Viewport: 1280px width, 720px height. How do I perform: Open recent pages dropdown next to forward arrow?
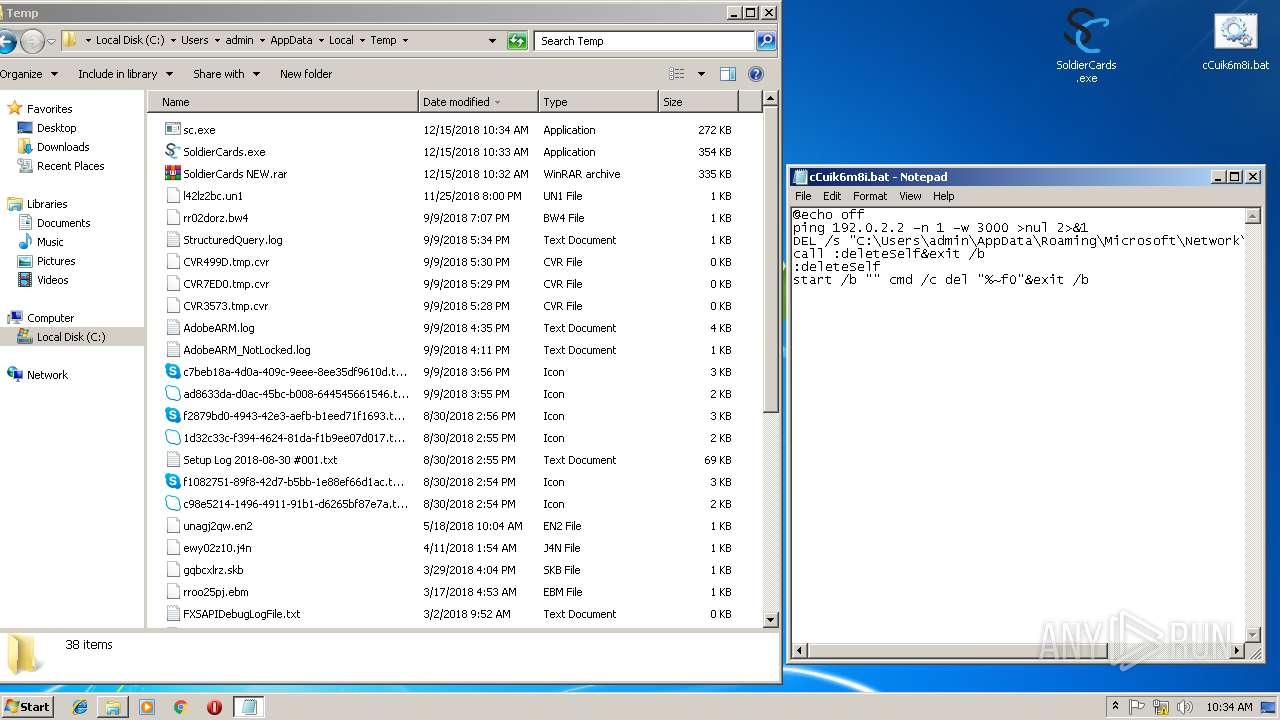click(x=51, y=41)
